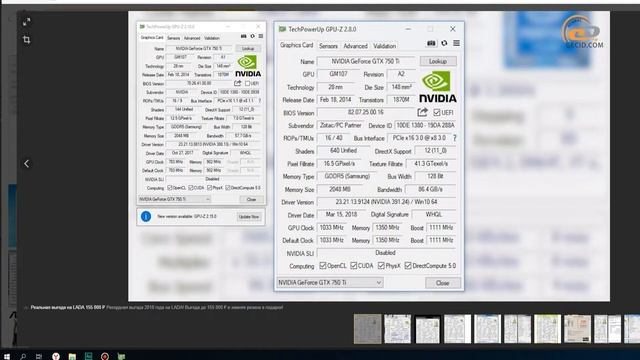Click the screenshot camera icon in GPU-Z 2.8.0
Screen dimensions: 640x360
[431, 43]
